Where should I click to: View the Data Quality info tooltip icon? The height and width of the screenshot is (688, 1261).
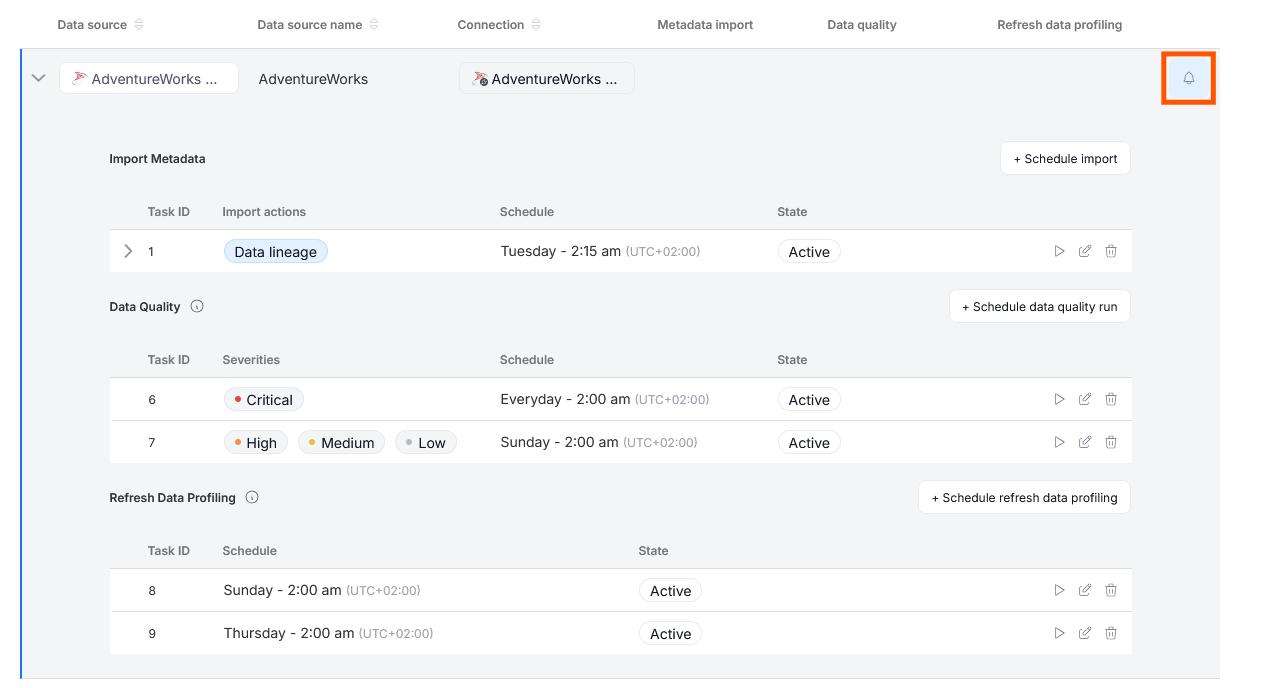coord(197,307)
